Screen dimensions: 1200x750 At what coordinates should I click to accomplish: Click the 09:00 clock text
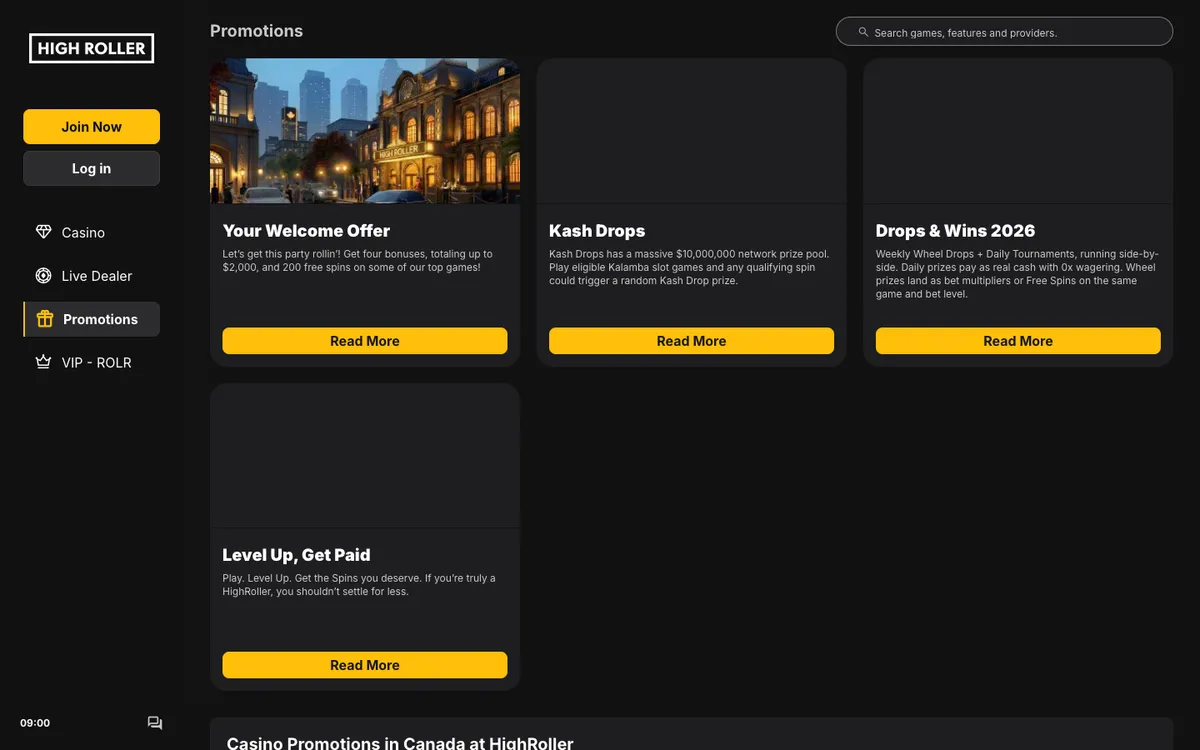35,723
